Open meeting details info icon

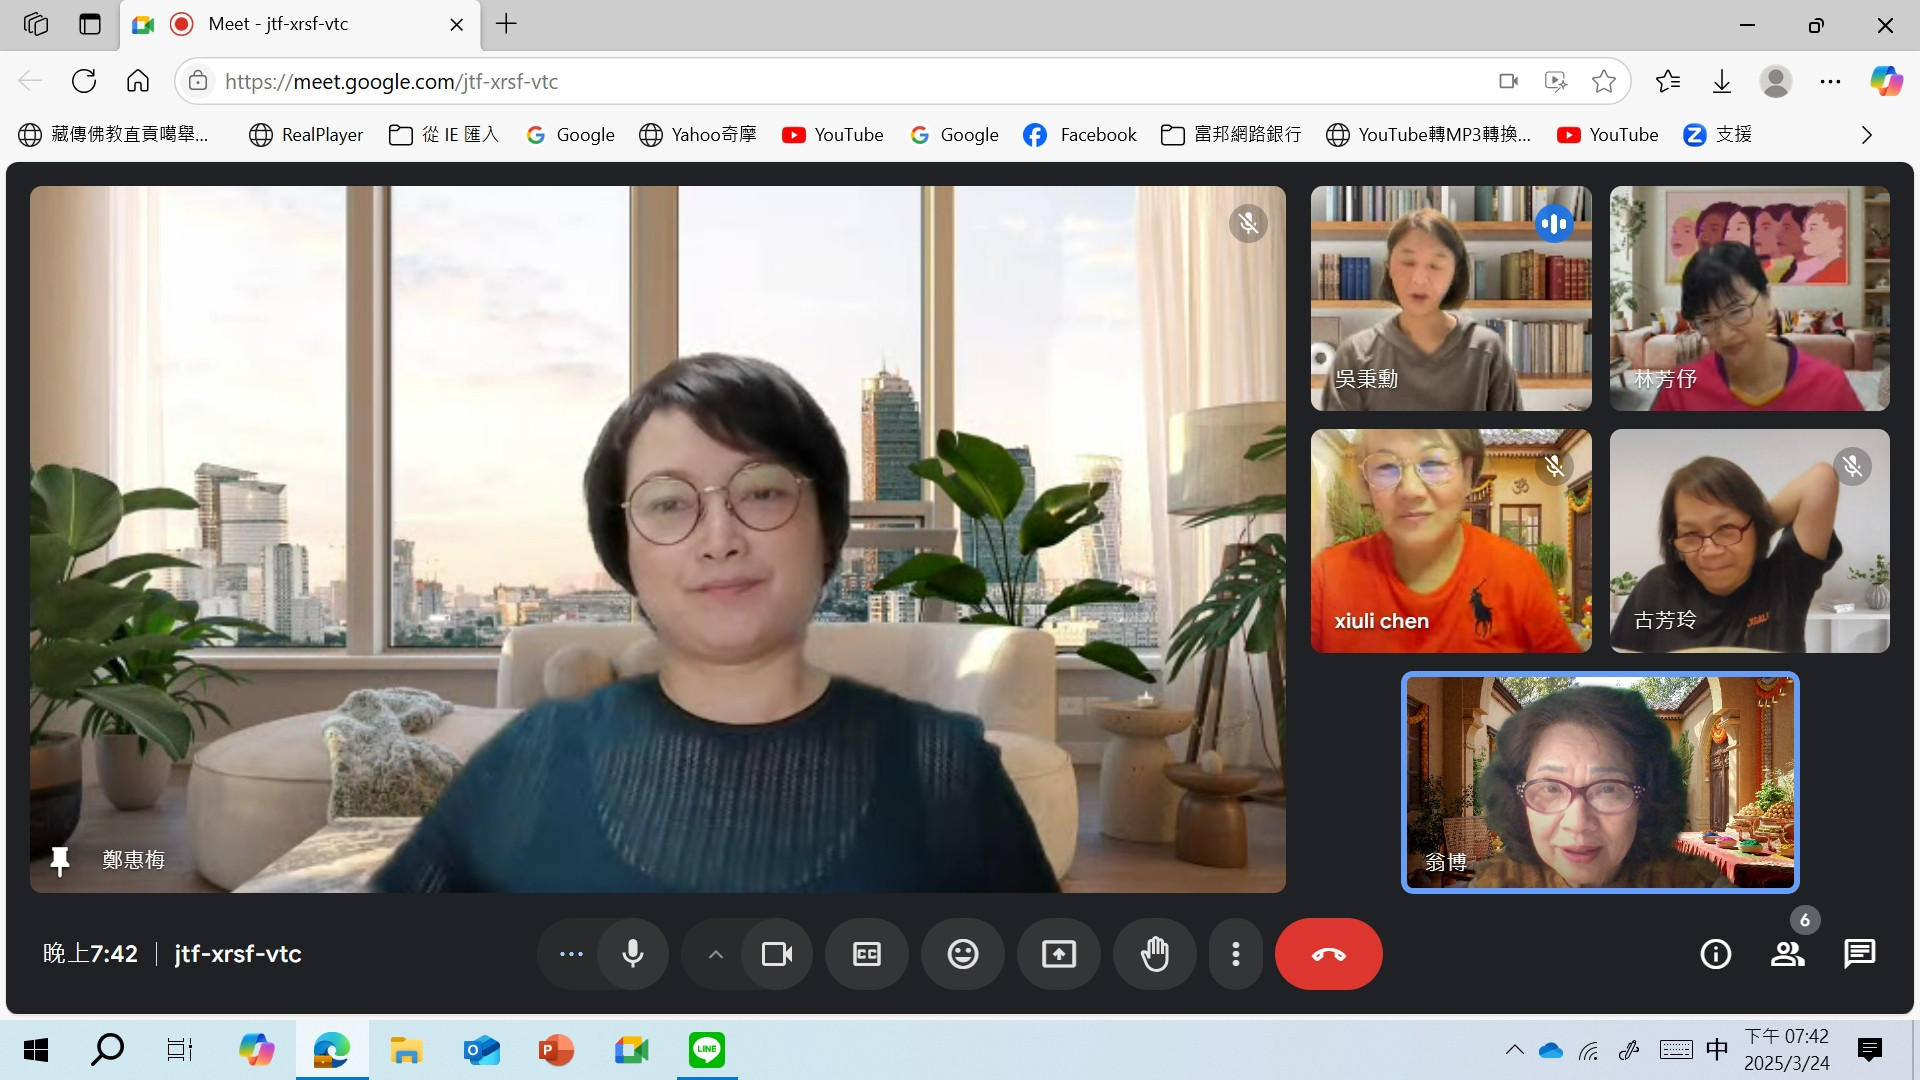pos(1715,954)
